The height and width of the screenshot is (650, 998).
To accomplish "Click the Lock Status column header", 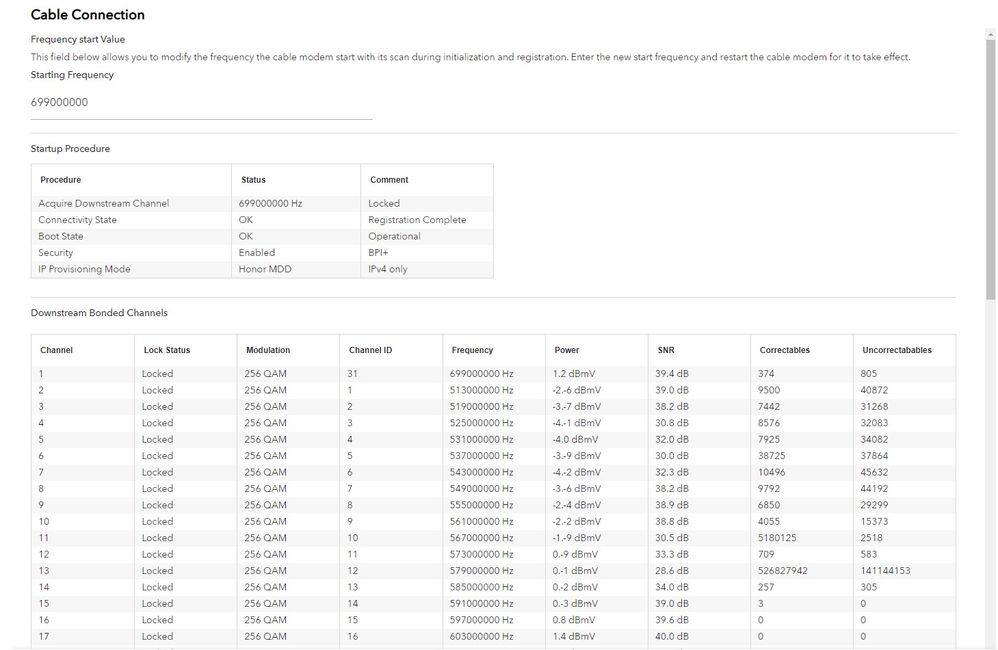I will click(x=165, y=349).
